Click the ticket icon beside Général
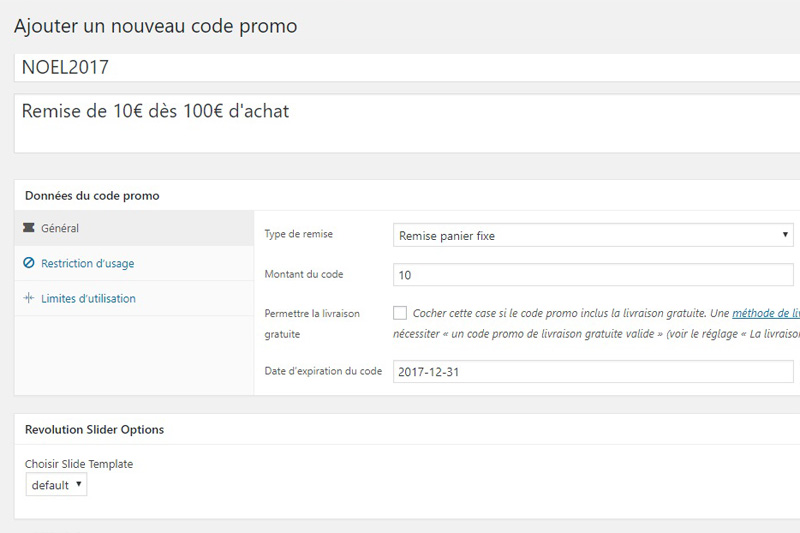The width and height of the screenshot is (800, 533). 28,228
